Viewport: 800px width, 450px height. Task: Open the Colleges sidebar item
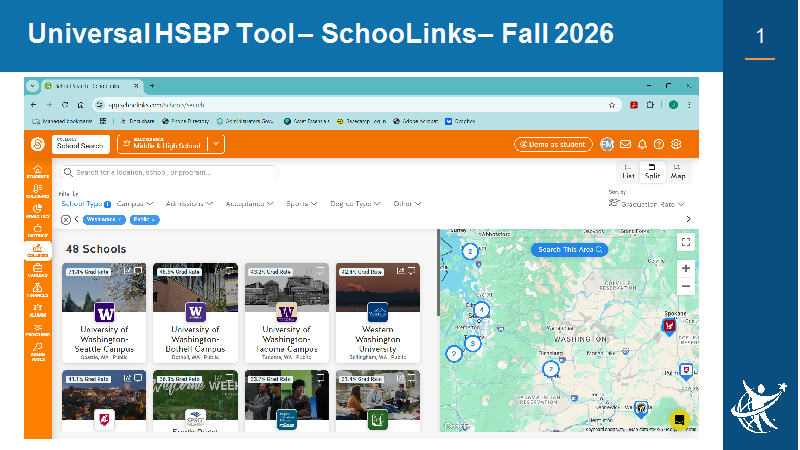coord(38,251)
